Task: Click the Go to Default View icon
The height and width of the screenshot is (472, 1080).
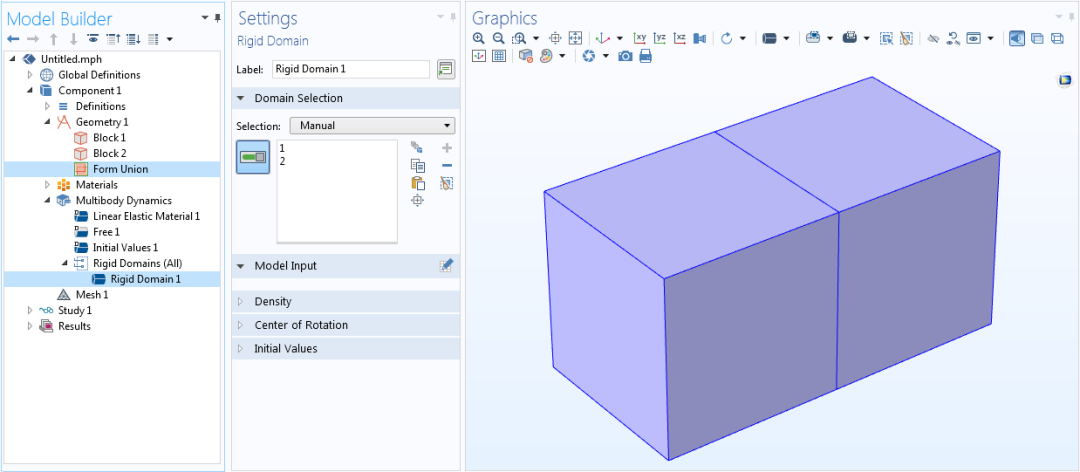Action: pyautogui.click(x=603, y=39)
